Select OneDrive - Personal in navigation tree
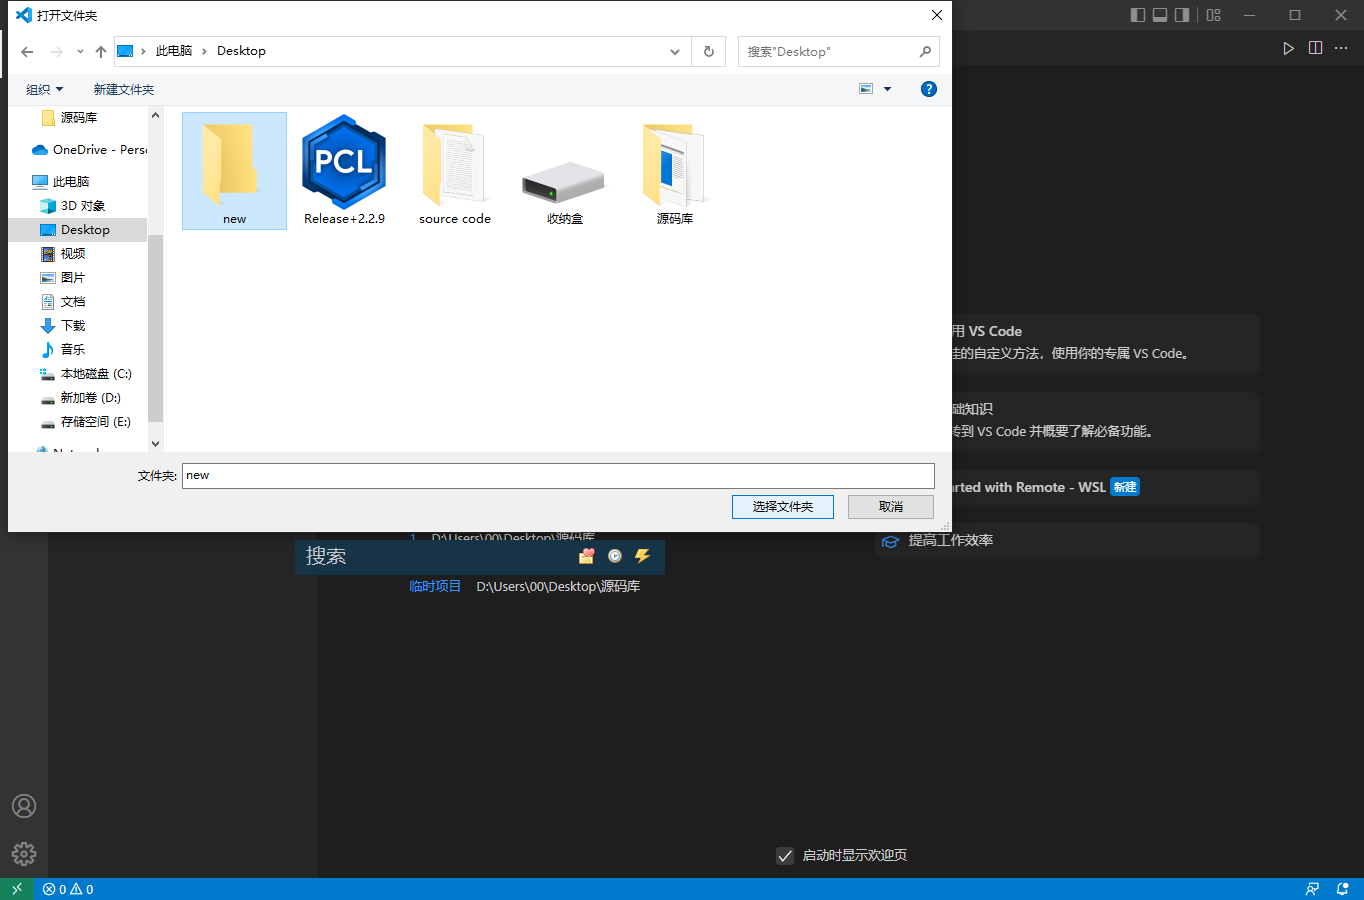This screenshot has width=1364, height=900. pyautogui.click(x=88, y=150)
